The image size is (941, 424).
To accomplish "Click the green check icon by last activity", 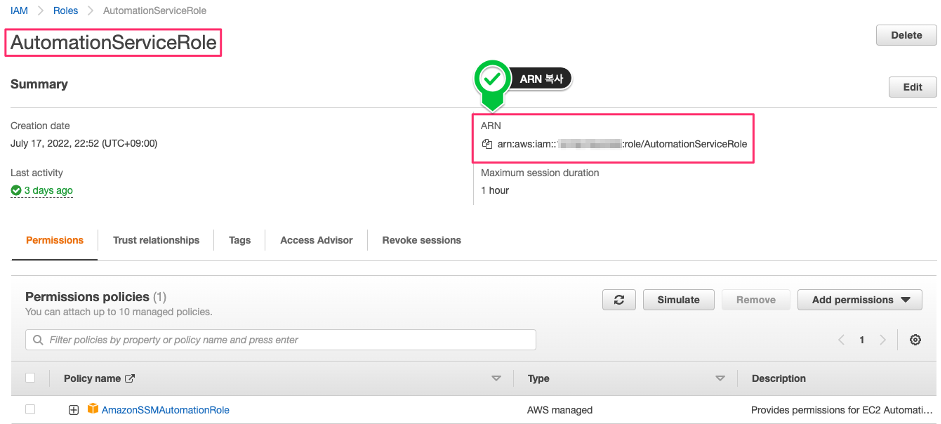I will tap(16, 191).
